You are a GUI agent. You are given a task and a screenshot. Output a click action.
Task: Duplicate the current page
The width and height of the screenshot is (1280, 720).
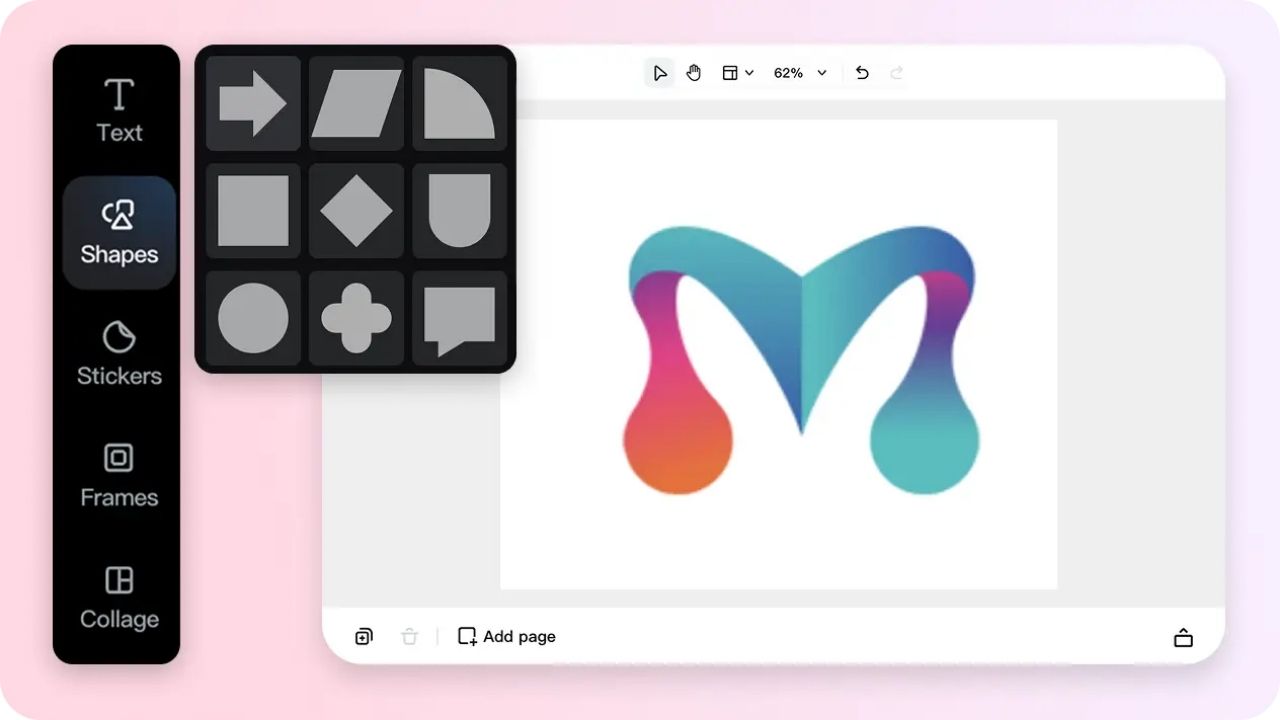363,636
